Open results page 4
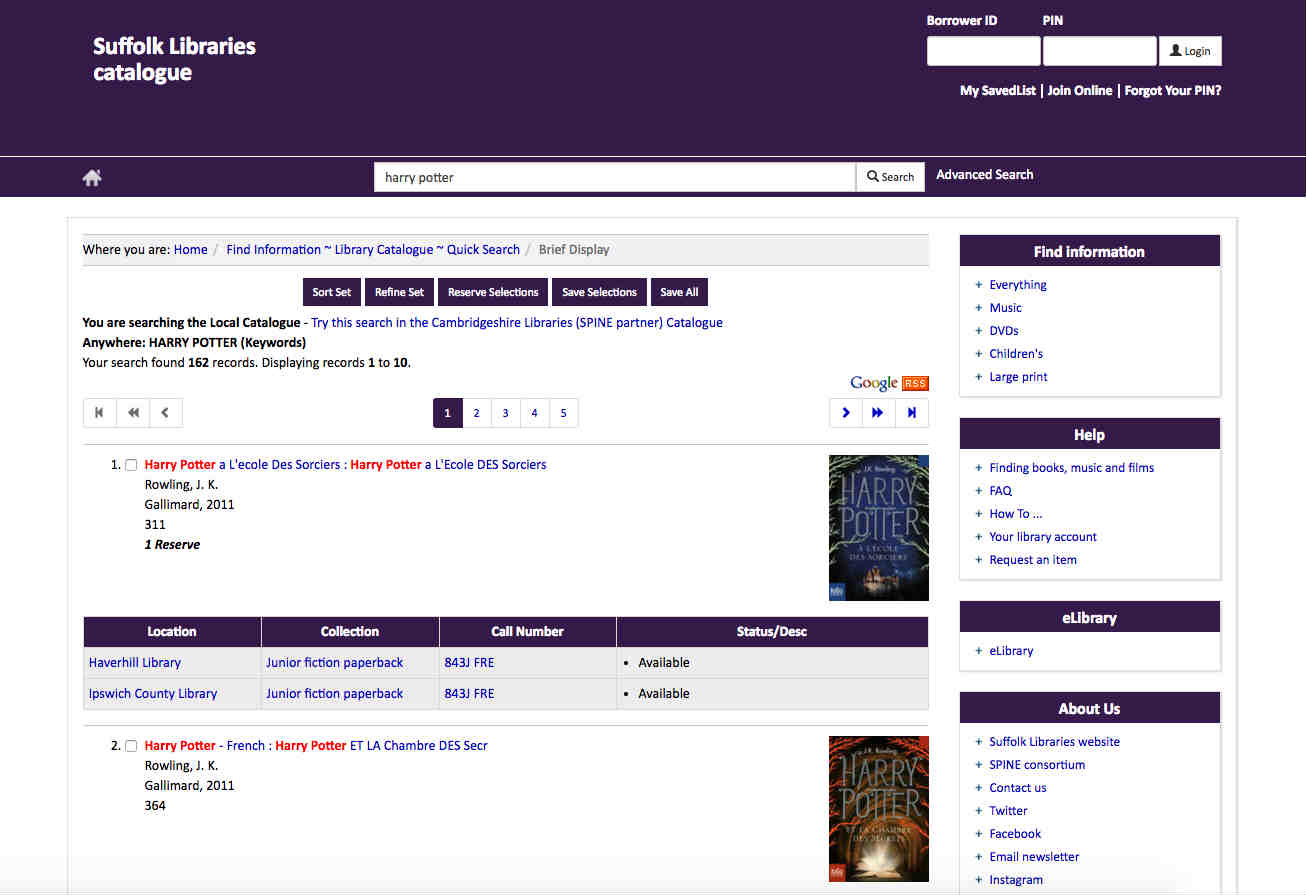 535,413
